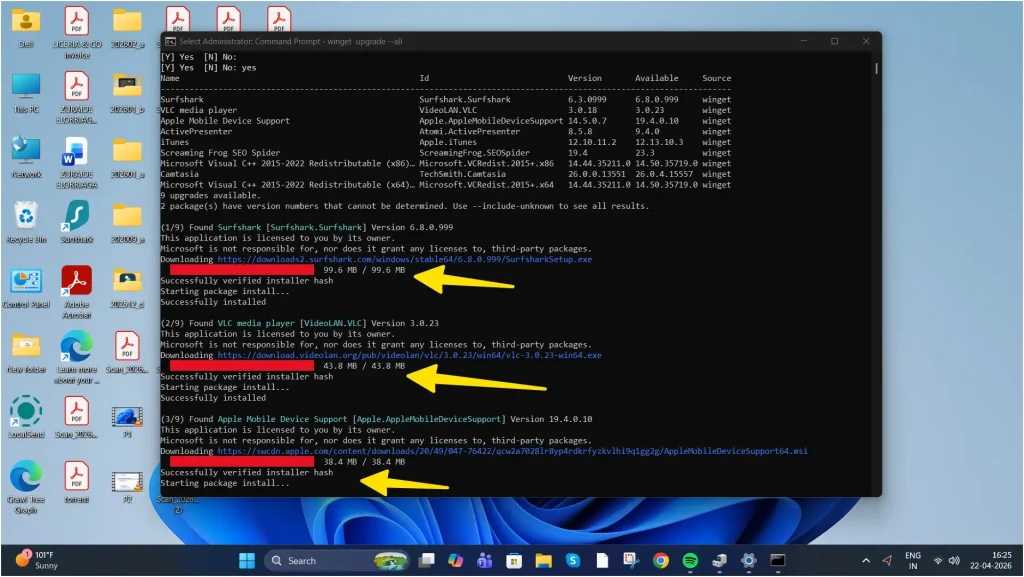The height and width of the screenshot is (577, 1024).
Task: Select the ZURAIDE ELORRIAGA PDF file icon
Action: pos(76,98)
